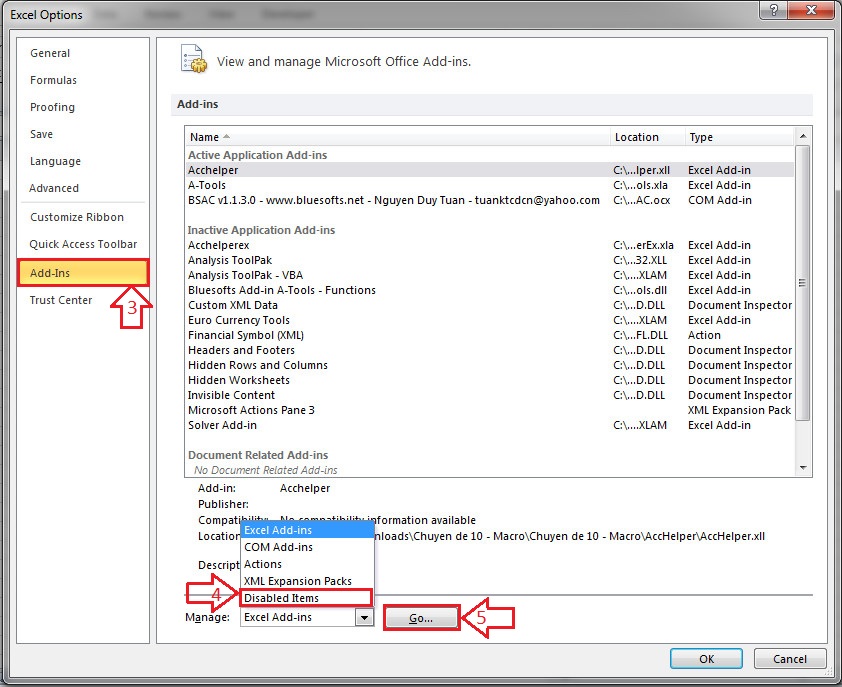Click the Go... button
Screen dimensions: 842x687
422,618
